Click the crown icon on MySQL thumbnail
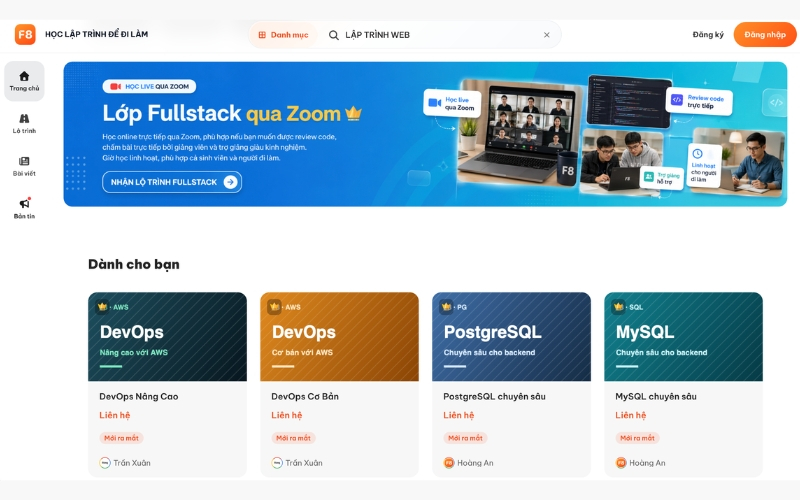Screen dimensions: 800x500 (x=618, y=307)
